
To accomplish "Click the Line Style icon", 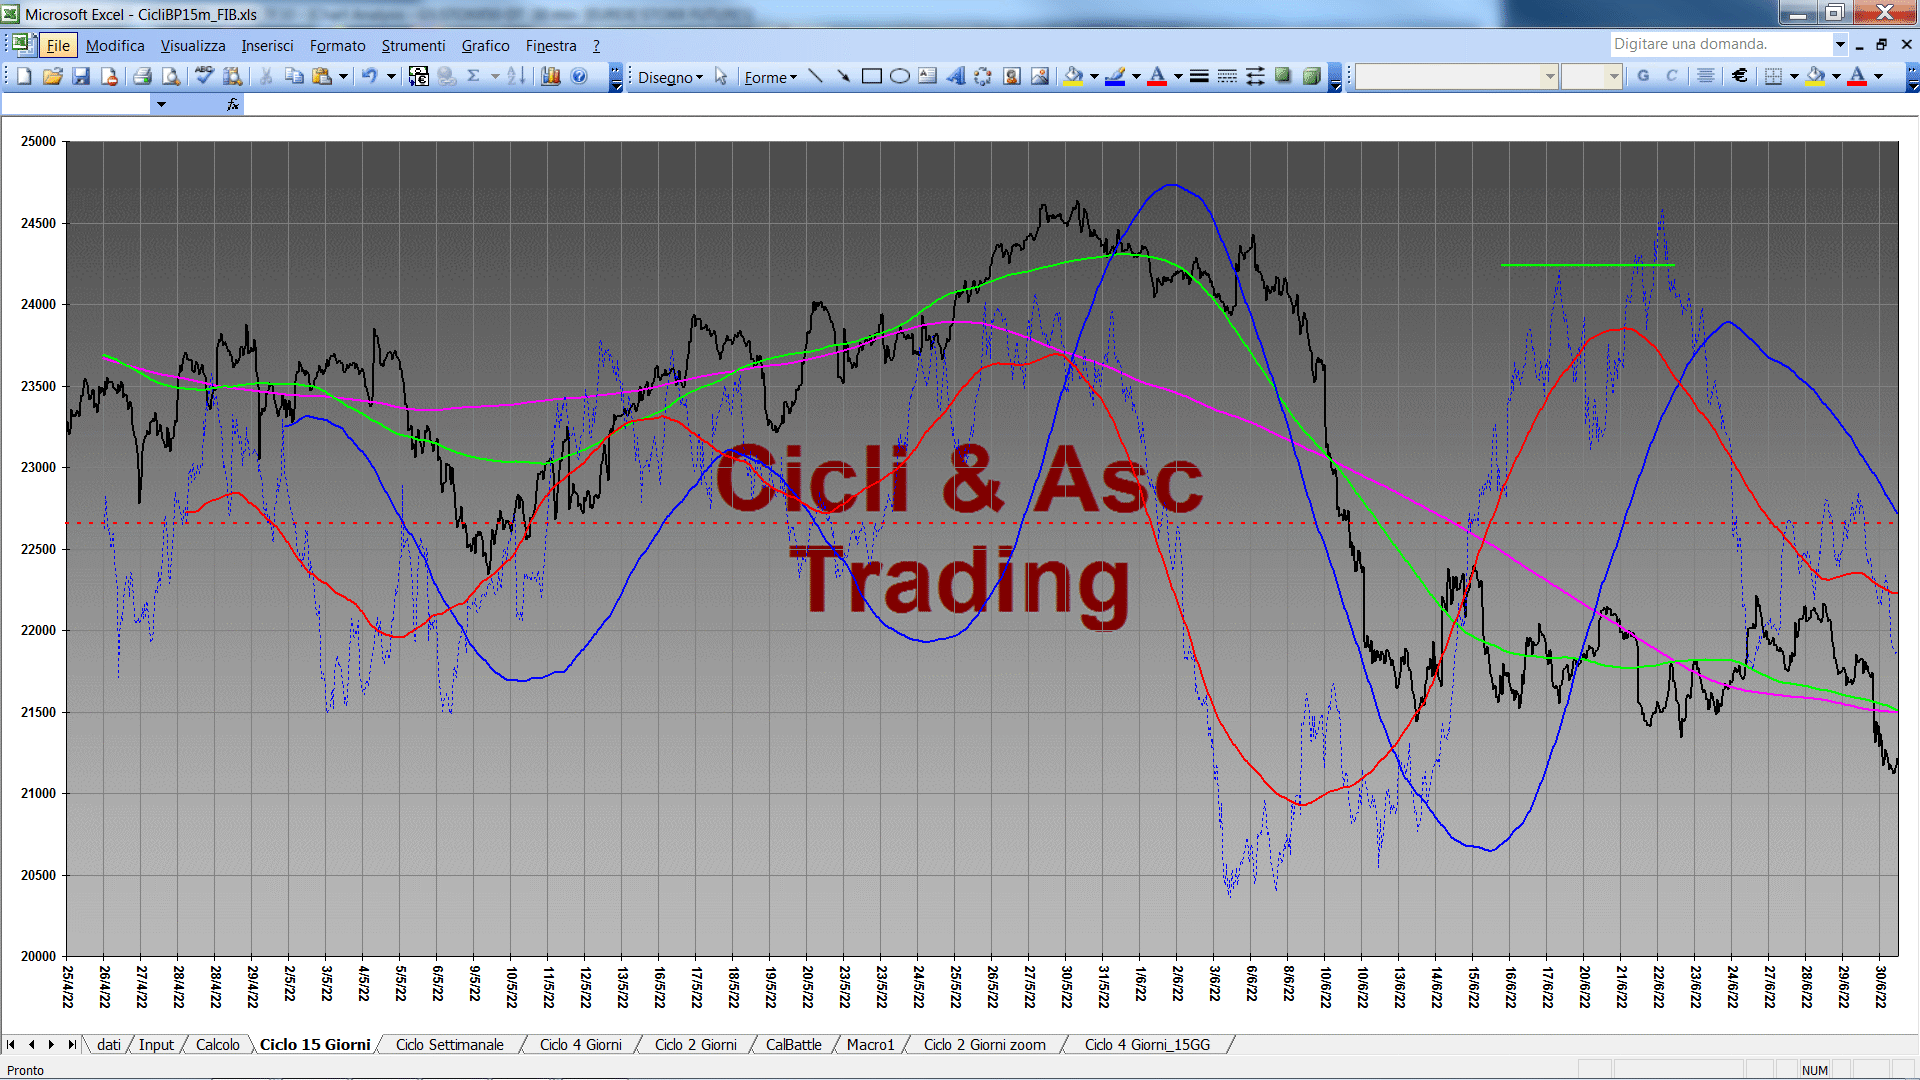I will [x=1199, y=76].
